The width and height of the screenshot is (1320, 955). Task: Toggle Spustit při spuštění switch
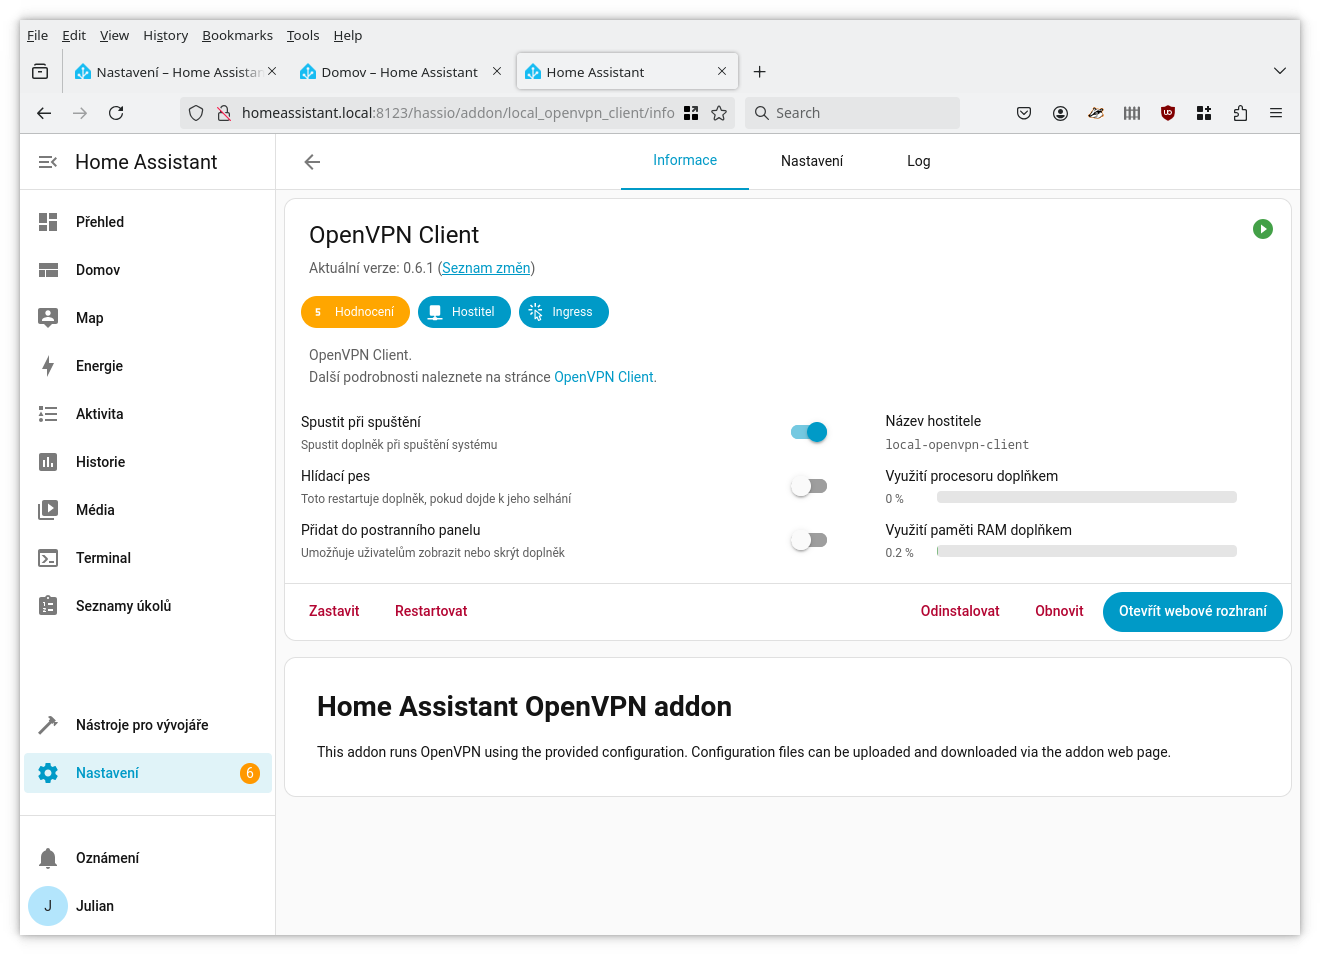809,432
